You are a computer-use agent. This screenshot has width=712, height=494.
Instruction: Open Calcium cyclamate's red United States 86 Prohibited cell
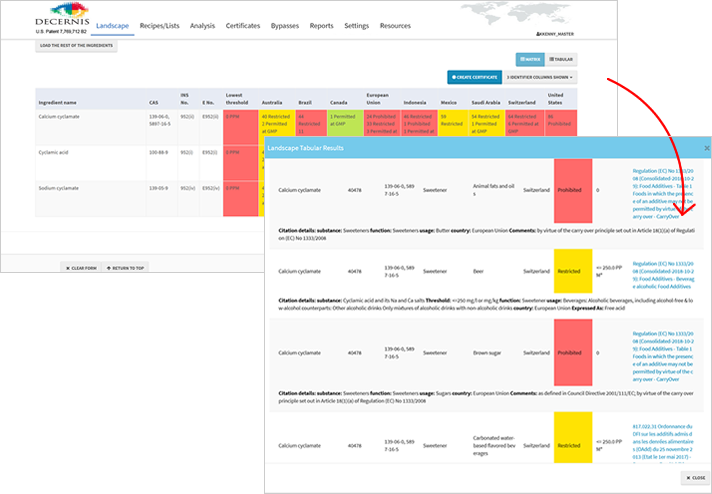(x=561, y=123)
